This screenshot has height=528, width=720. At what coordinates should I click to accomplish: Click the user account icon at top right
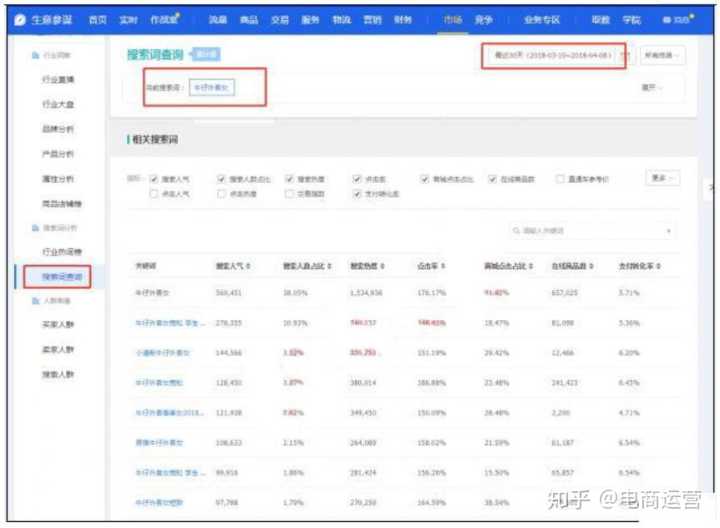coord(669,19)
